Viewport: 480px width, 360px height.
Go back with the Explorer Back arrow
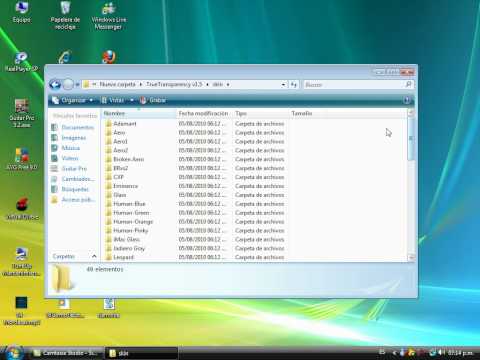pos(55,84)
